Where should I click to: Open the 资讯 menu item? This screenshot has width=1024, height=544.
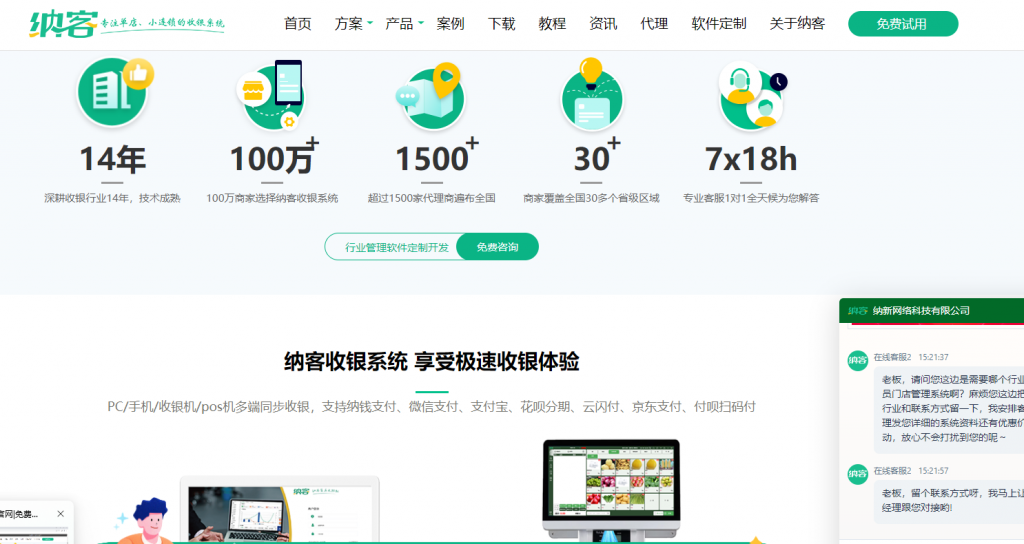(603, 24)
